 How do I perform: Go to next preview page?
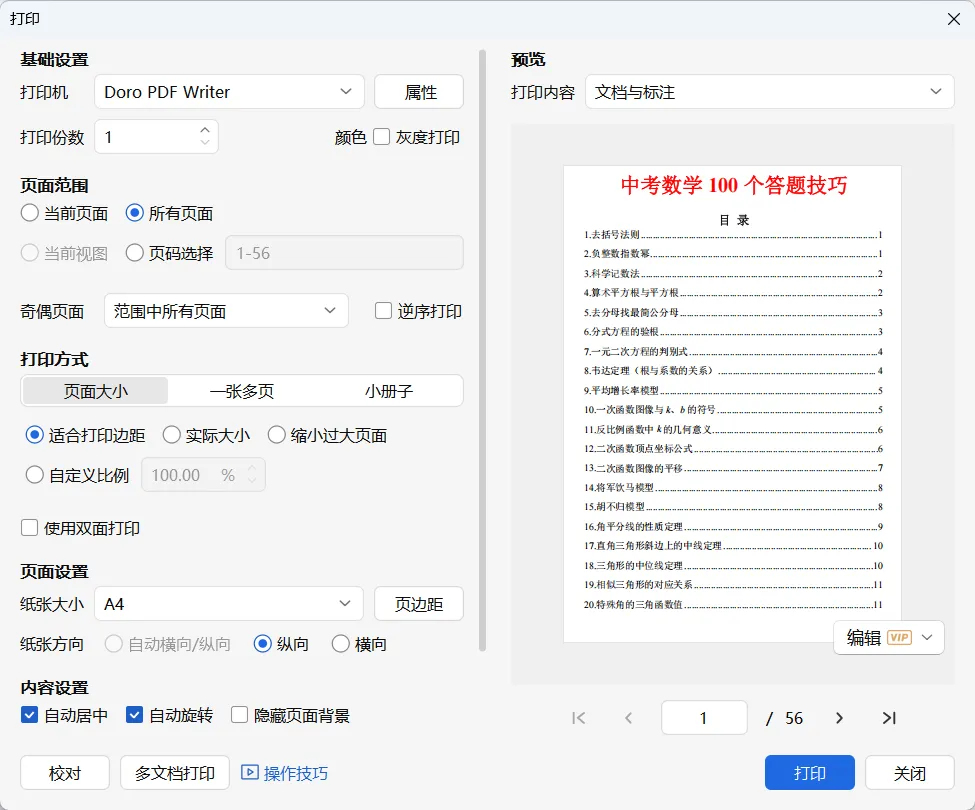tap(839, 718)
